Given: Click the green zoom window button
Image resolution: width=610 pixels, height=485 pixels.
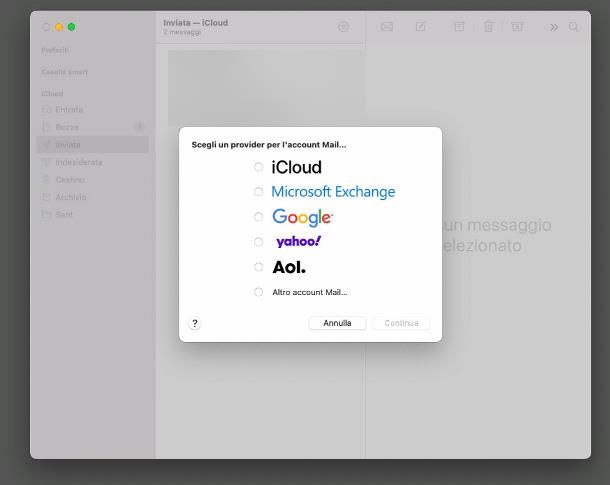Looking at the screenshot, I should pyautogui.click(x=72, y=27).
